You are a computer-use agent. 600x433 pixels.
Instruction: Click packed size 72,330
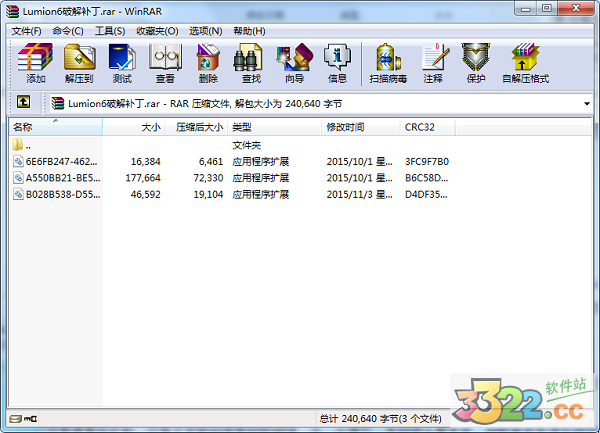(208, 178)
